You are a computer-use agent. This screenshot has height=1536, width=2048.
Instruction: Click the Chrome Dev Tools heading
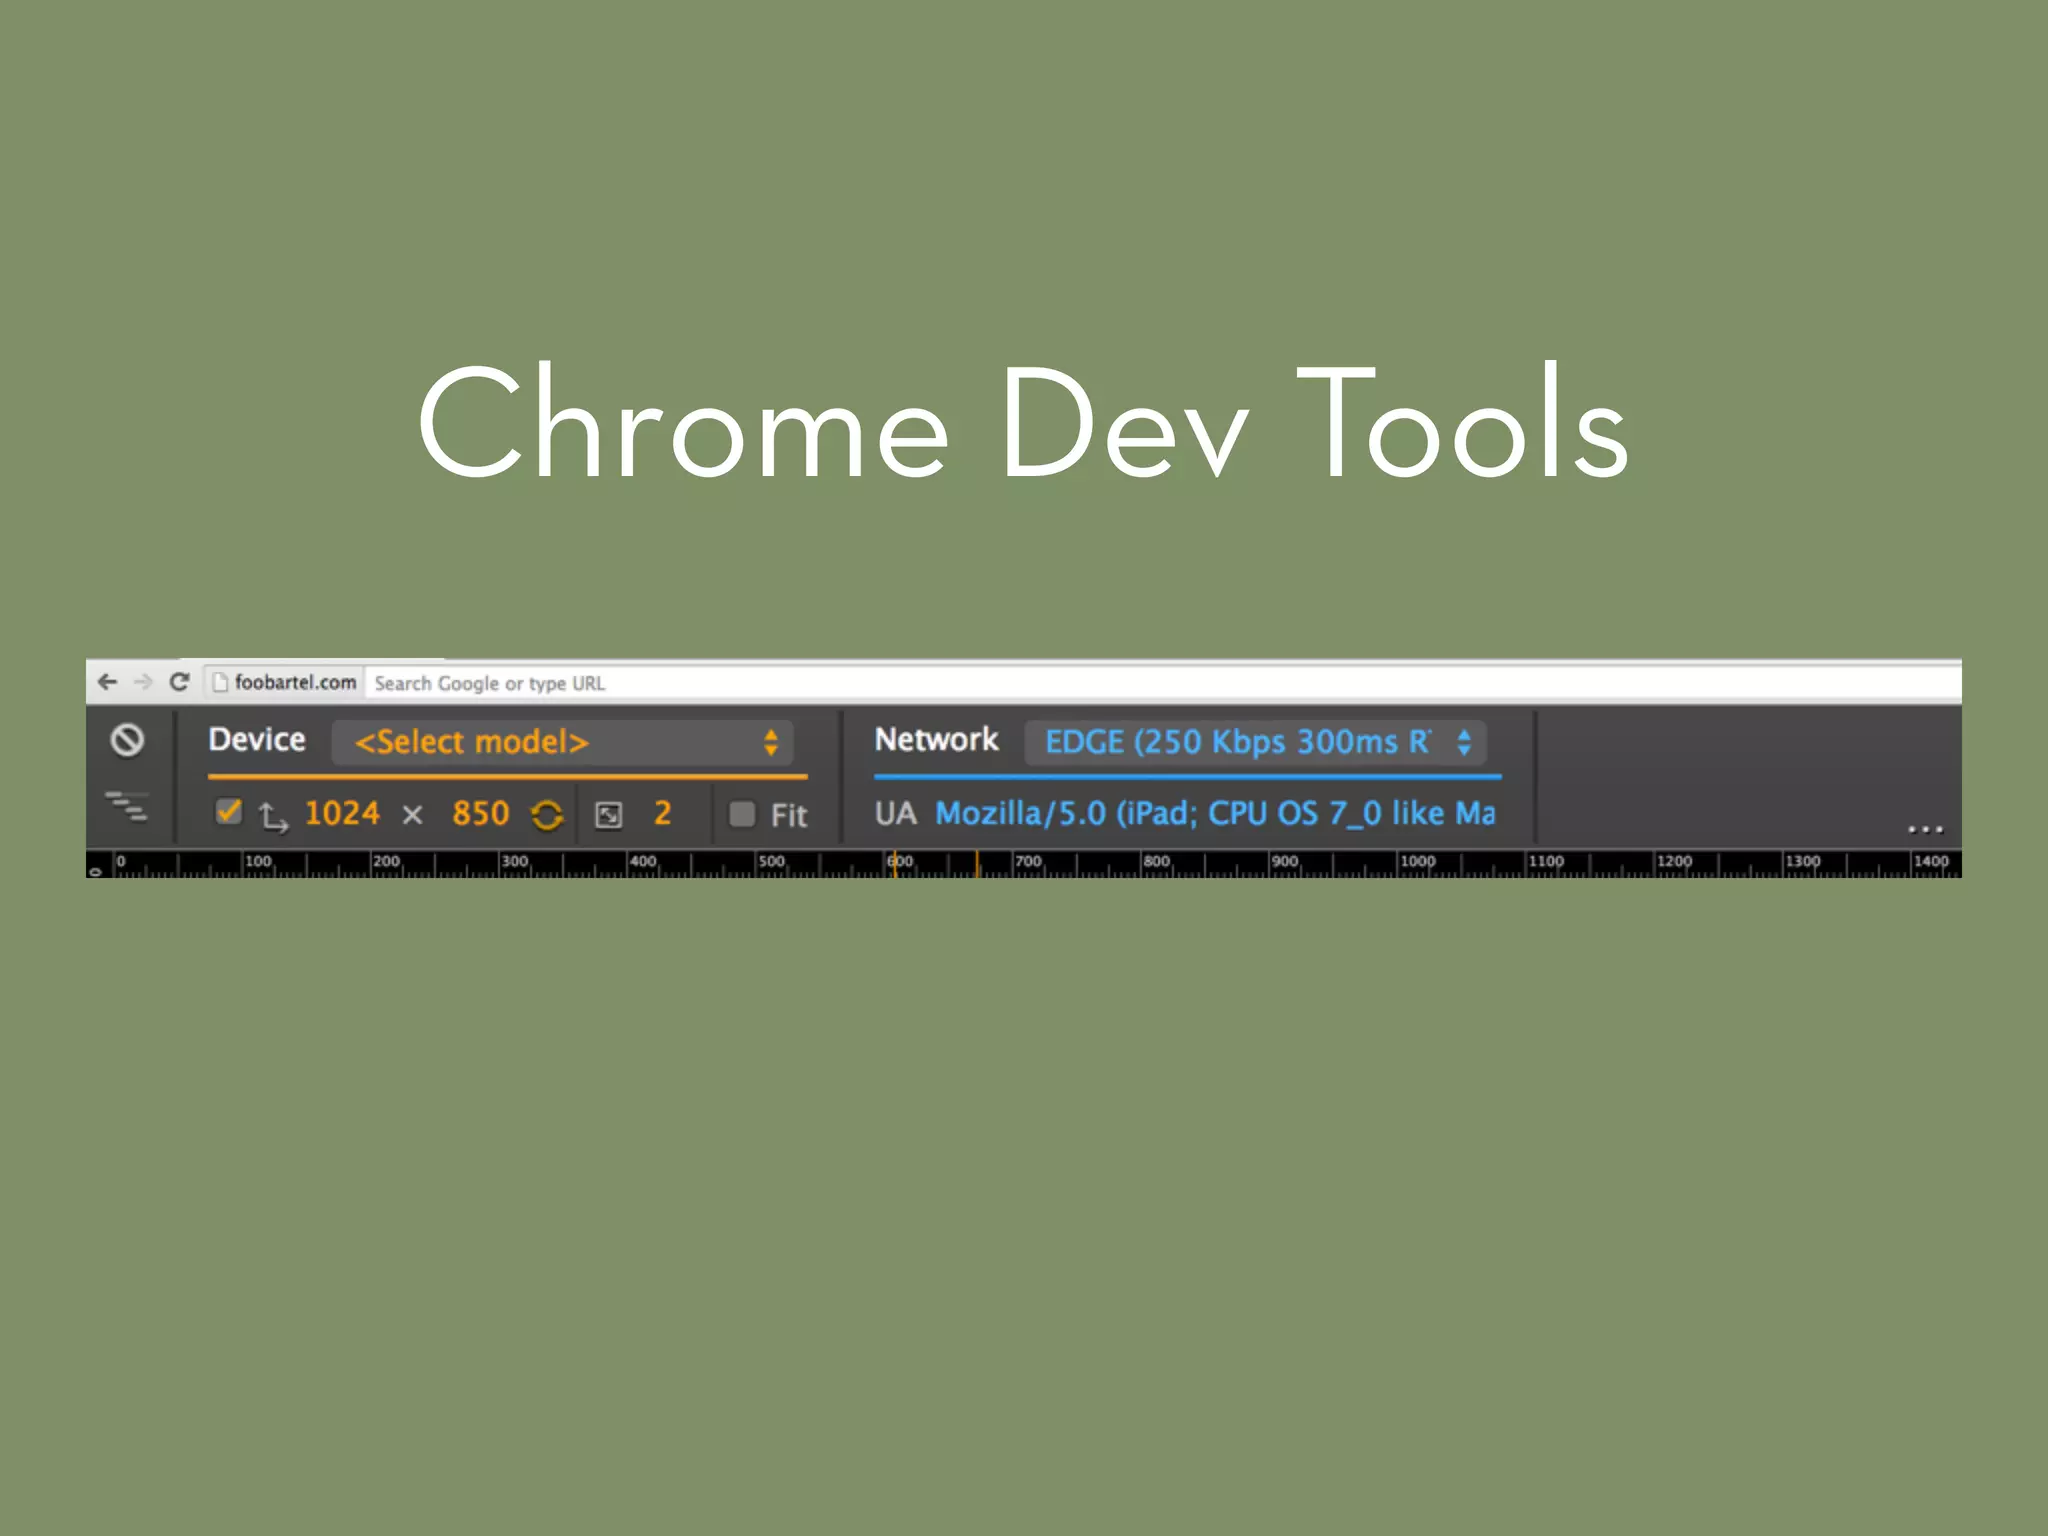[x=1024, y=421]
